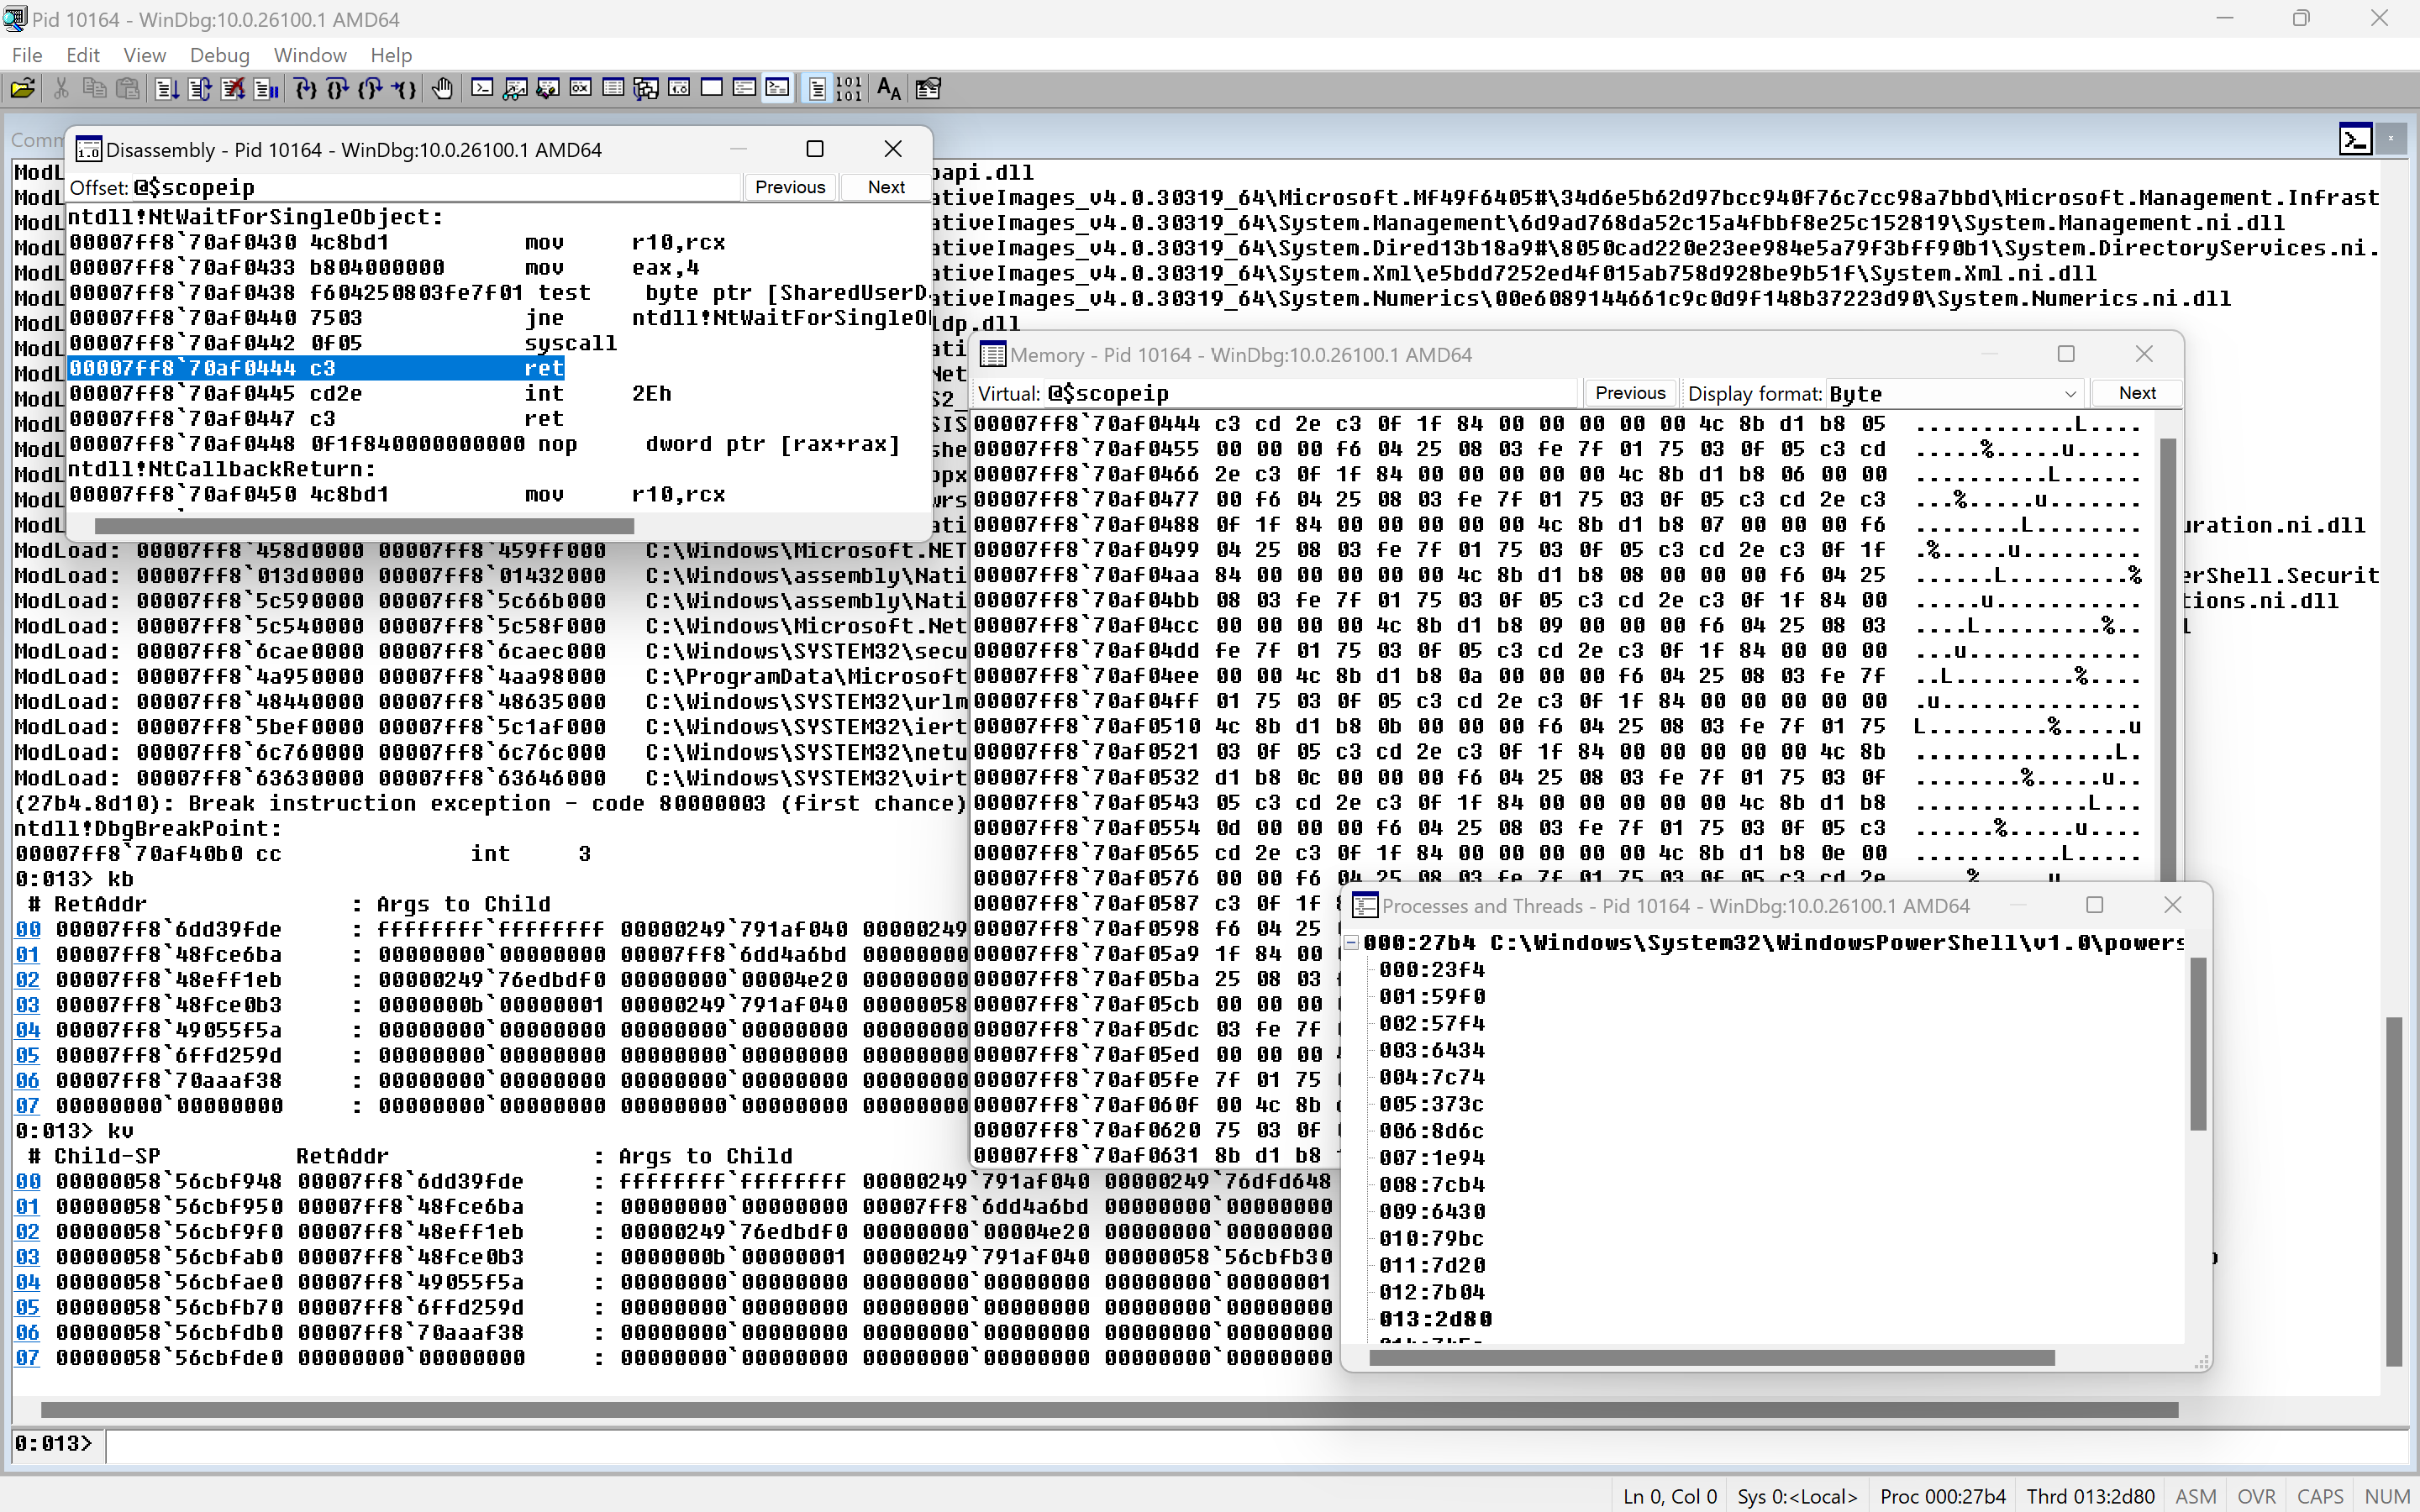Image resolution: width=2420 pixels, height=1512 pixels.
Task: Open the Registers window toolbar icon
Action: pos(580,89)
